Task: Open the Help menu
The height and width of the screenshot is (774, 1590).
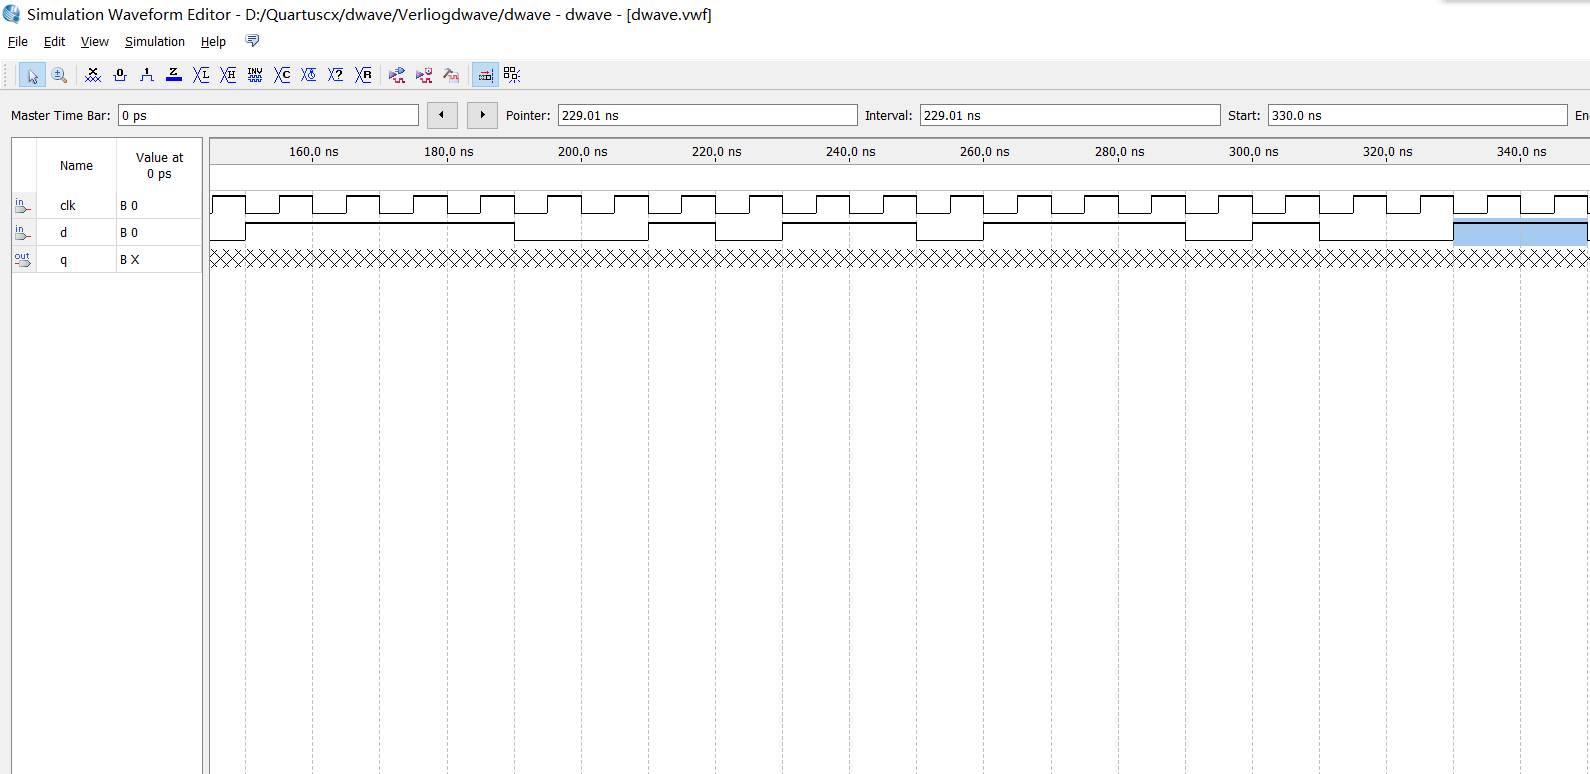Action: (x=213, y=42)
